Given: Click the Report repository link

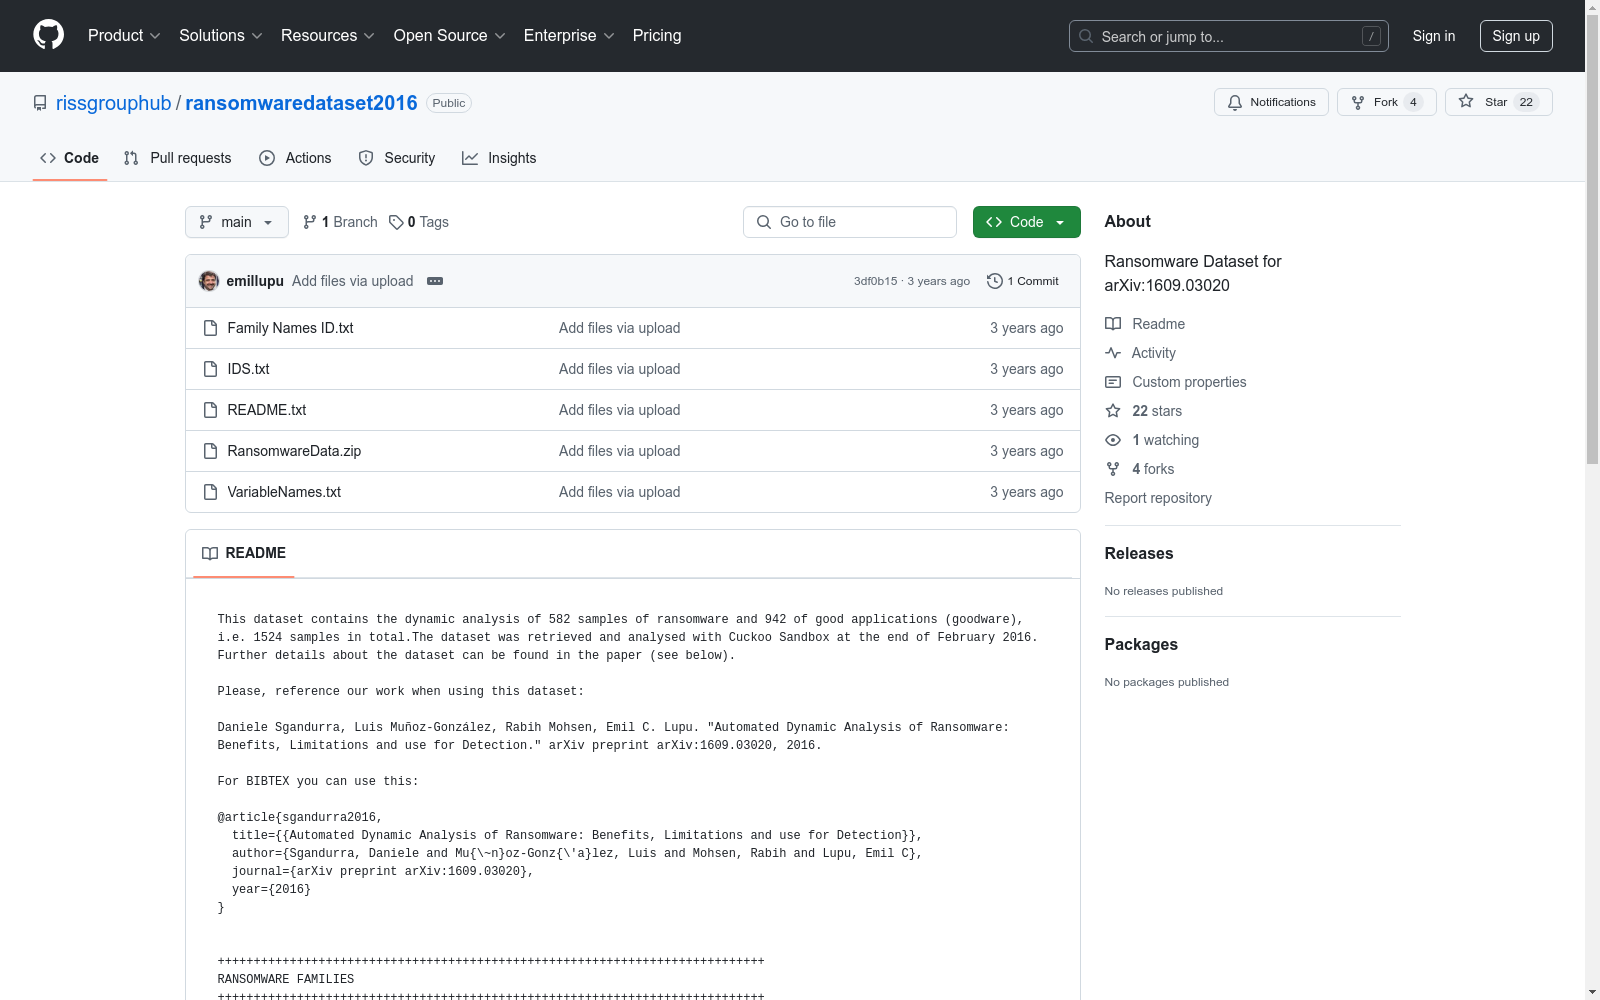Looking at the screenshot, I should (1158, 498).
